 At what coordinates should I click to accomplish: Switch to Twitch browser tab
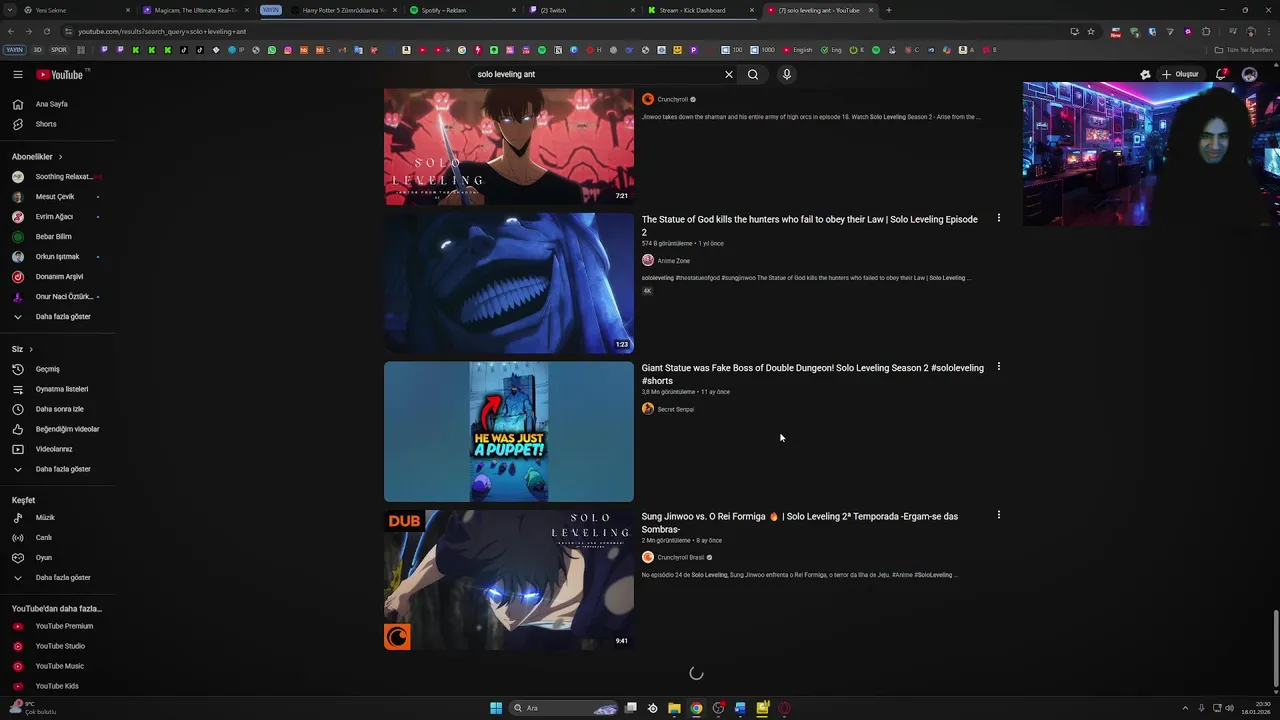580,10
